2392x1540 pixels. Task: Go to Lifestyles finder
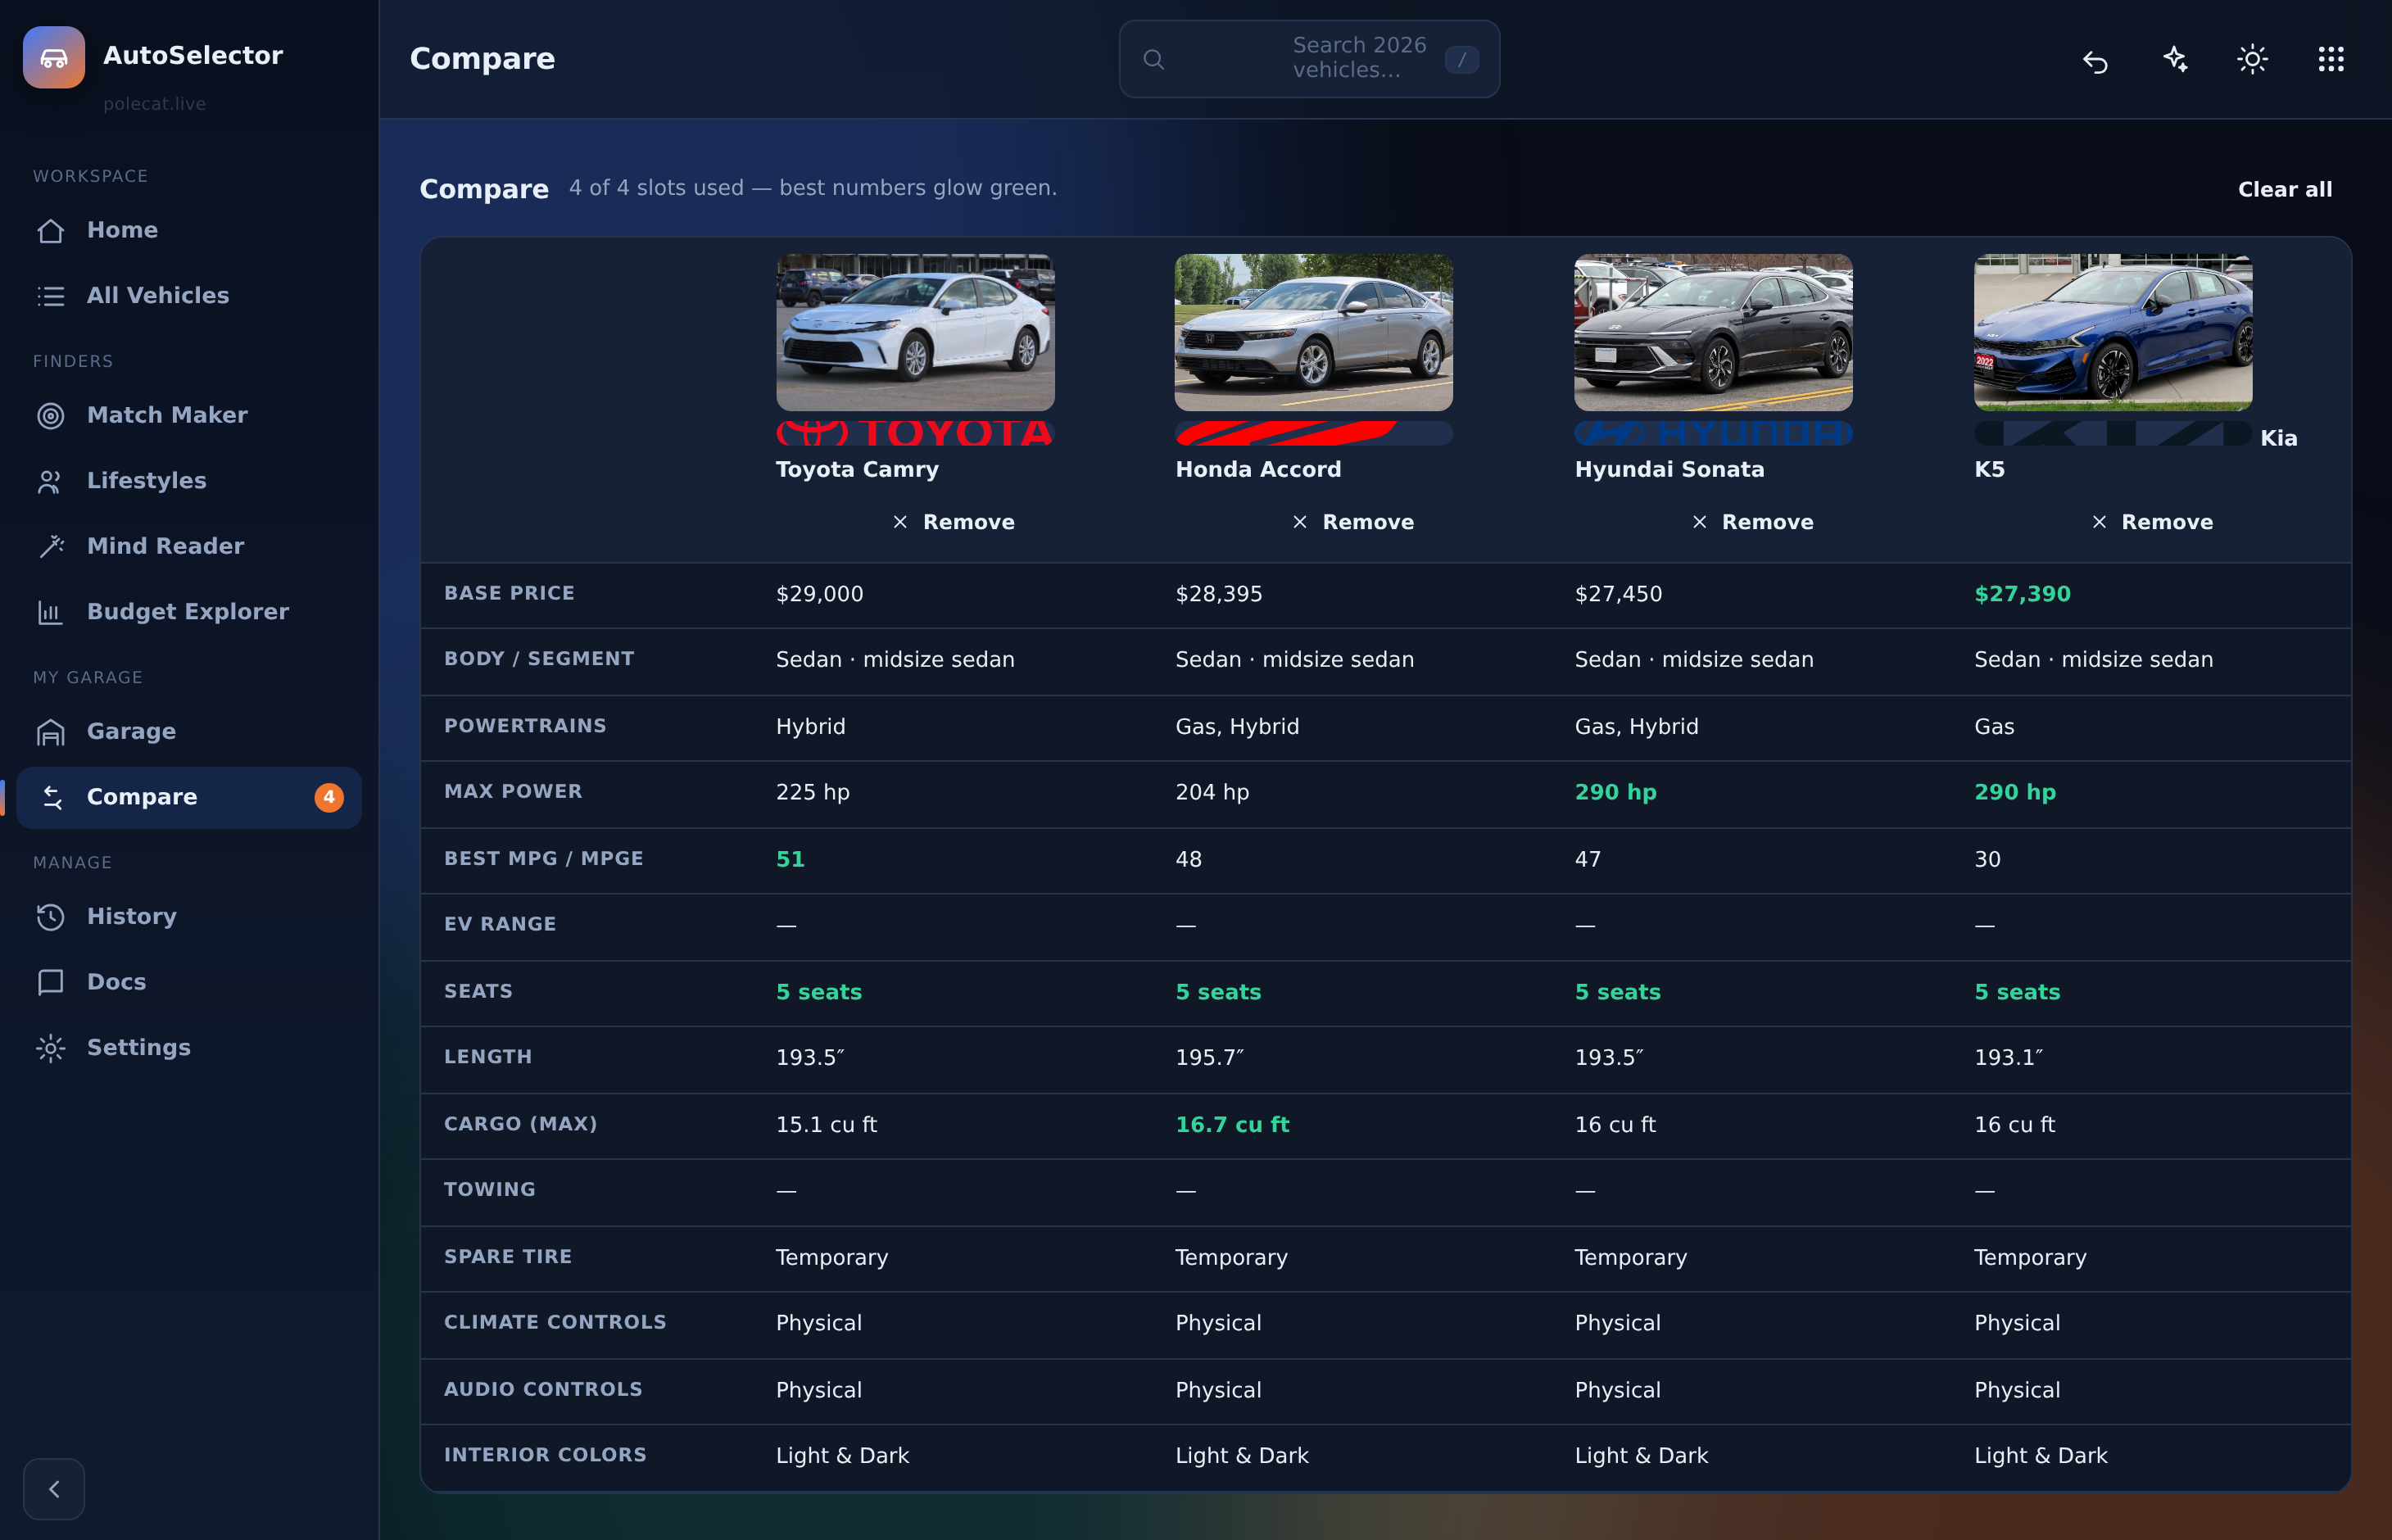(189, 481)
